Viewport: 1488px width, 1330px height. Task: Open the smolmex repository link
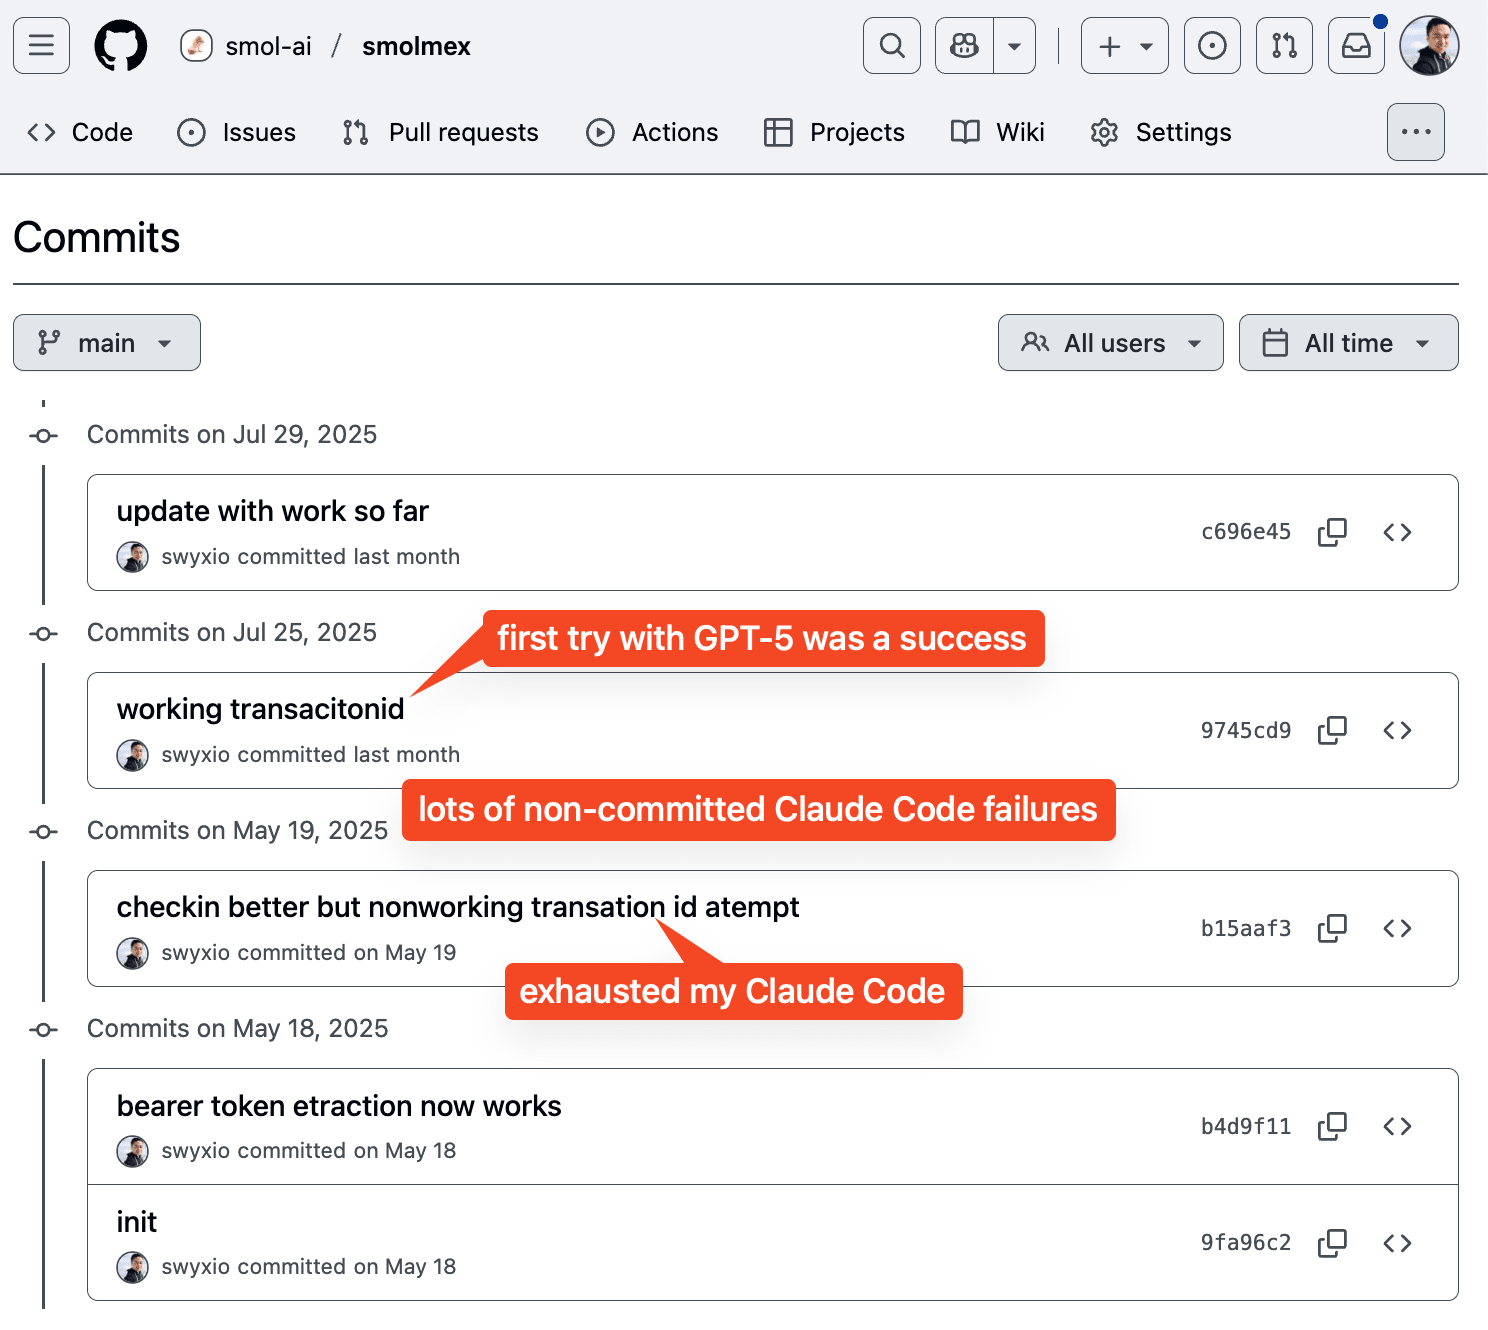[x=416, y=46]
